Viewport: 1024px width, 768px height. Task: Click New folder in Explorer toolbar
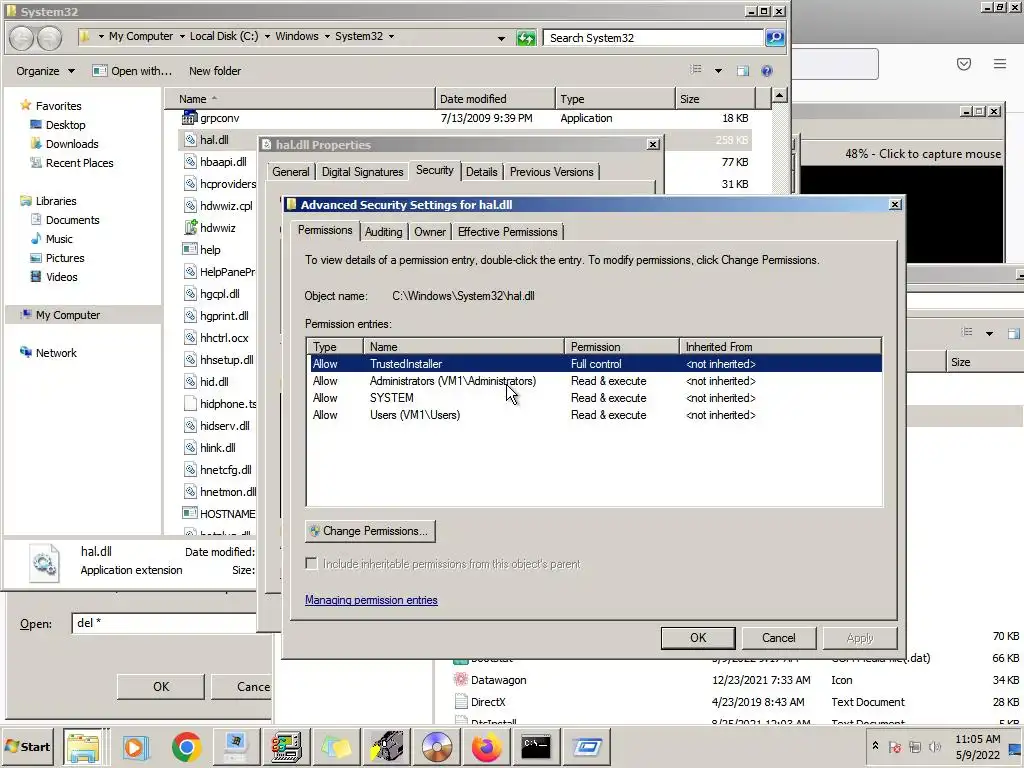[x=215, y=71]
